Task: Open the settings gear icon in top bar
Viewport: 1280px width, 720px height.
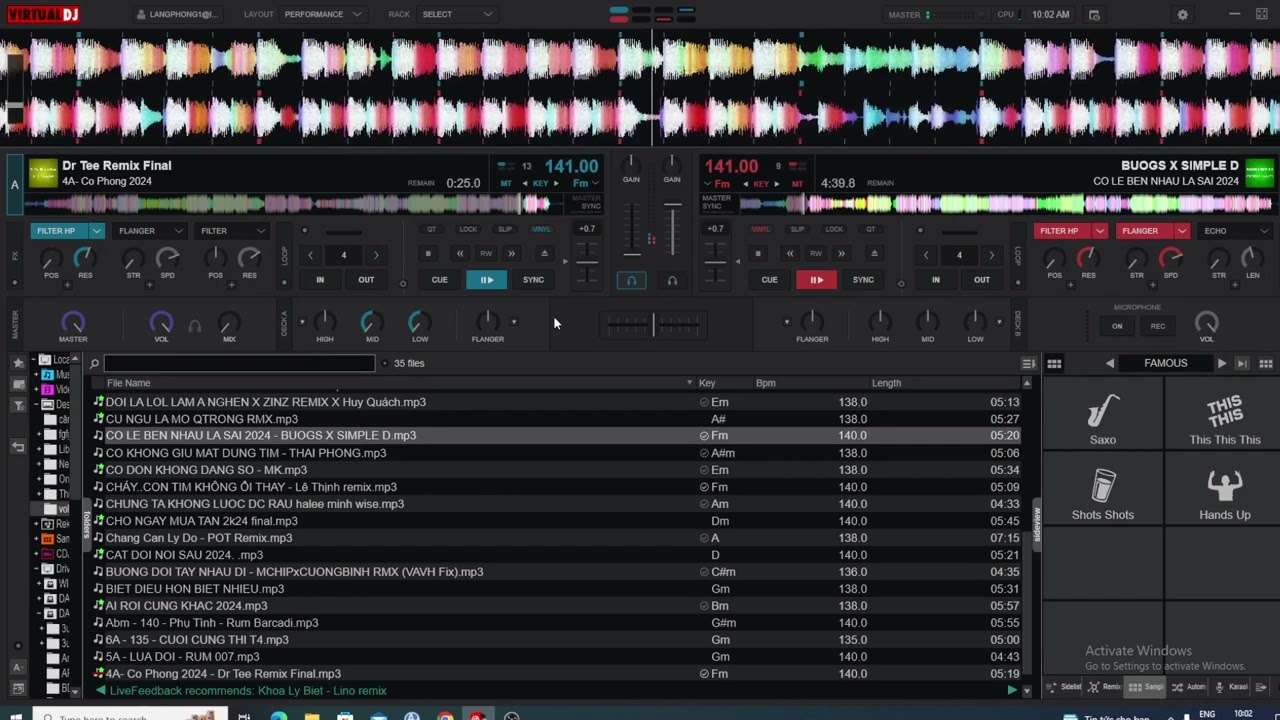Action: [x=1182, y=15]
